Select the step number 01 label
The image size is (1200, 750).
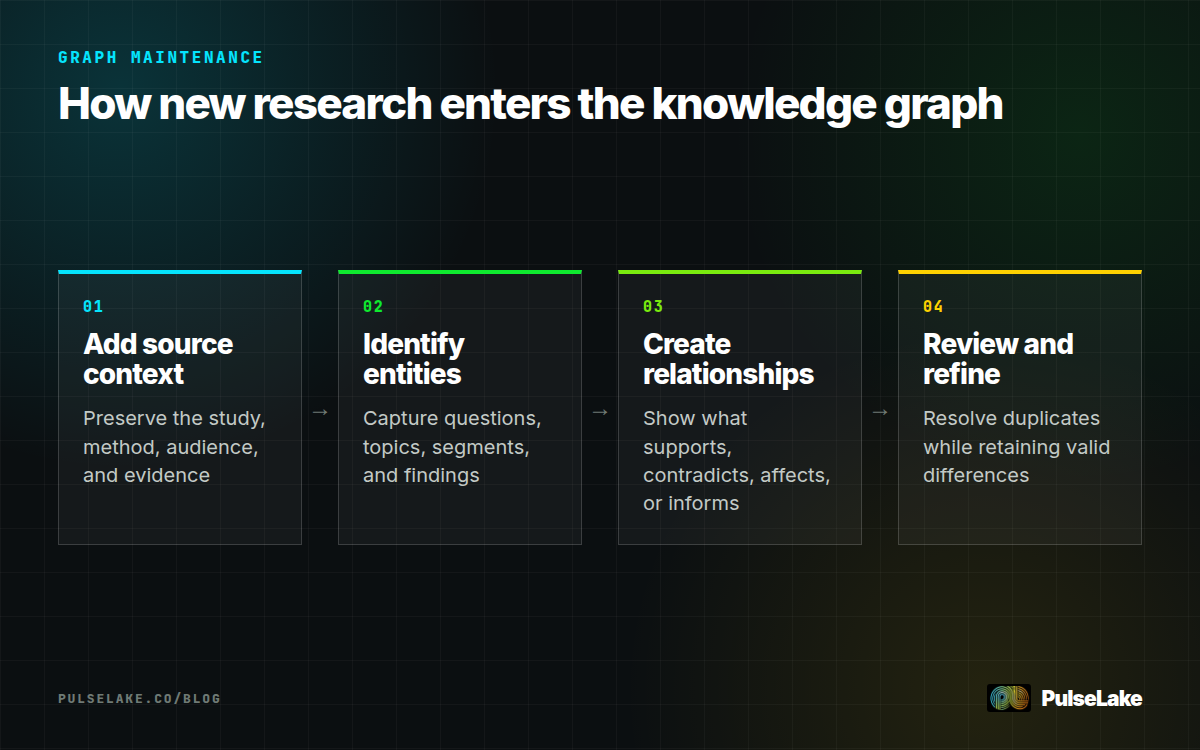click(x=93, y=307)
